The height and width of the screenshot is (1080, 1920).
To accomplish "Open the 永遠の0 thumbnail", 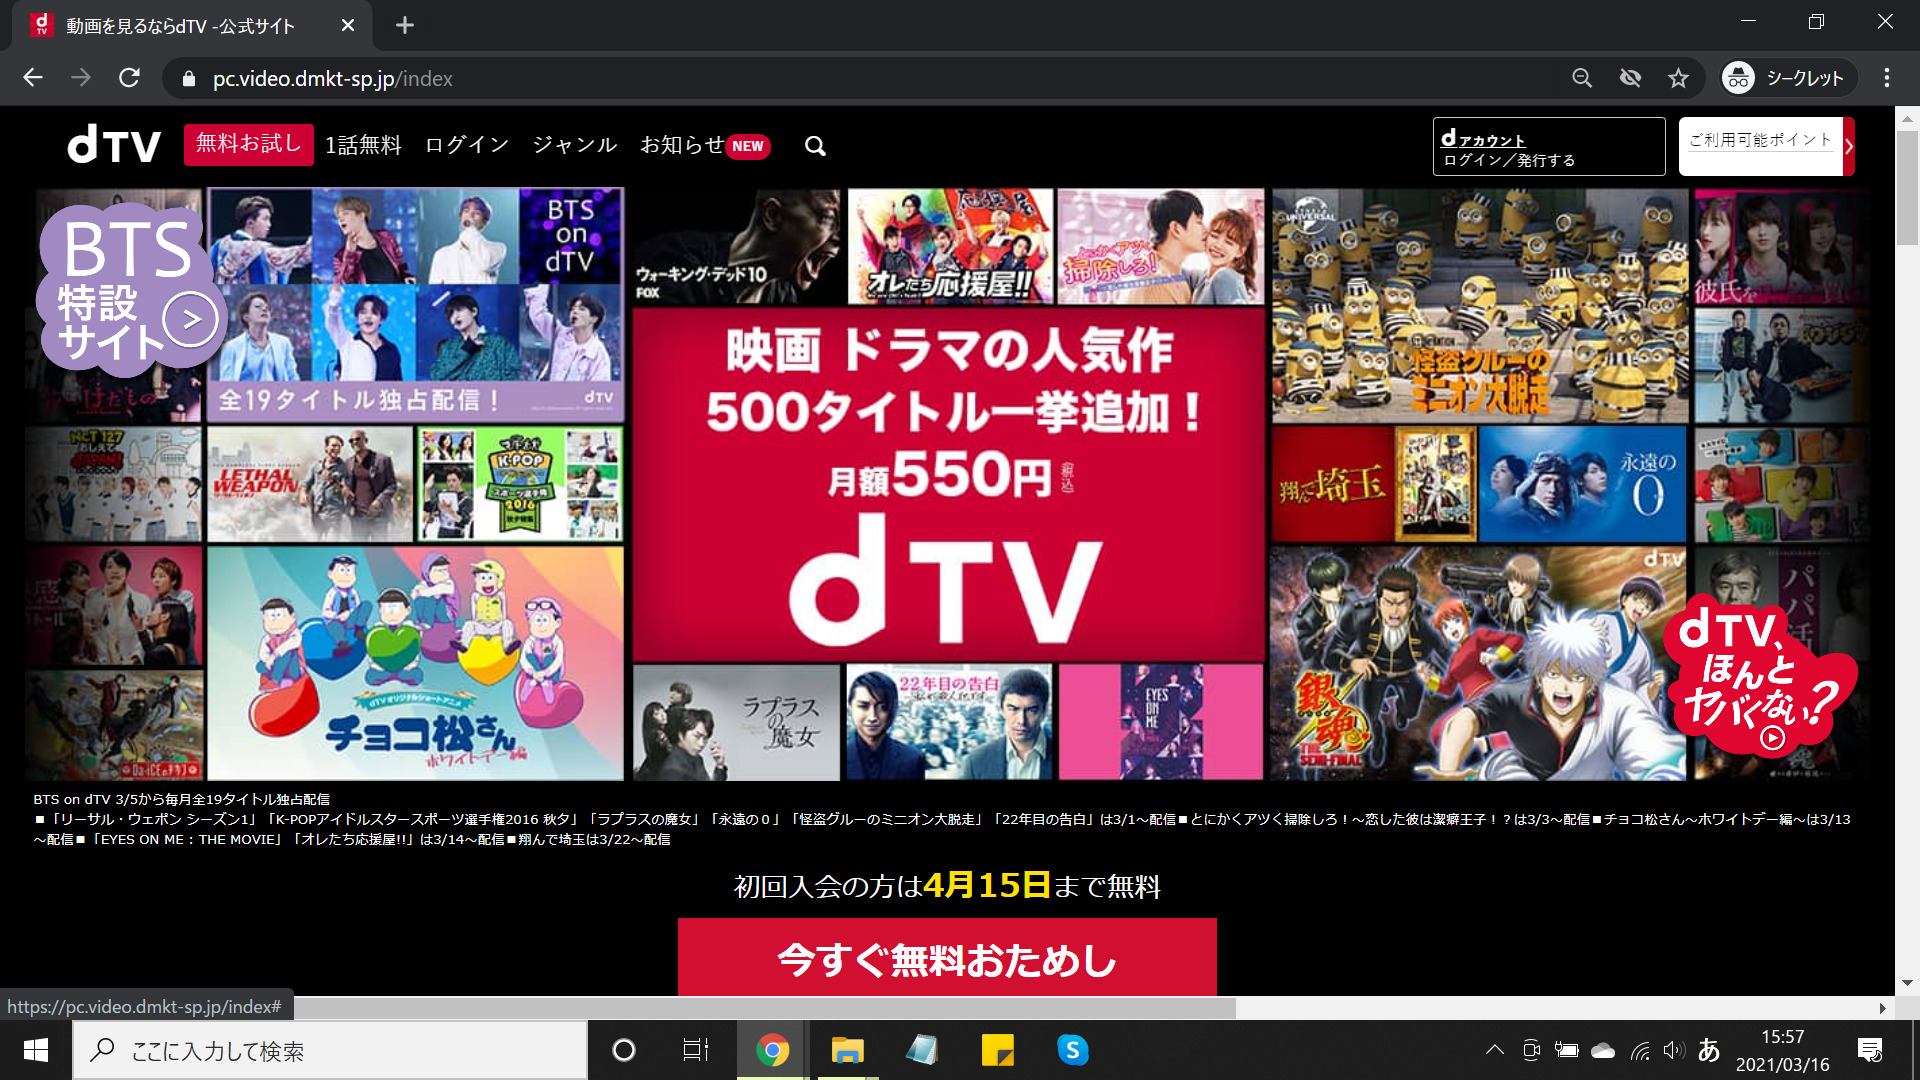I will coord(1584,484).
